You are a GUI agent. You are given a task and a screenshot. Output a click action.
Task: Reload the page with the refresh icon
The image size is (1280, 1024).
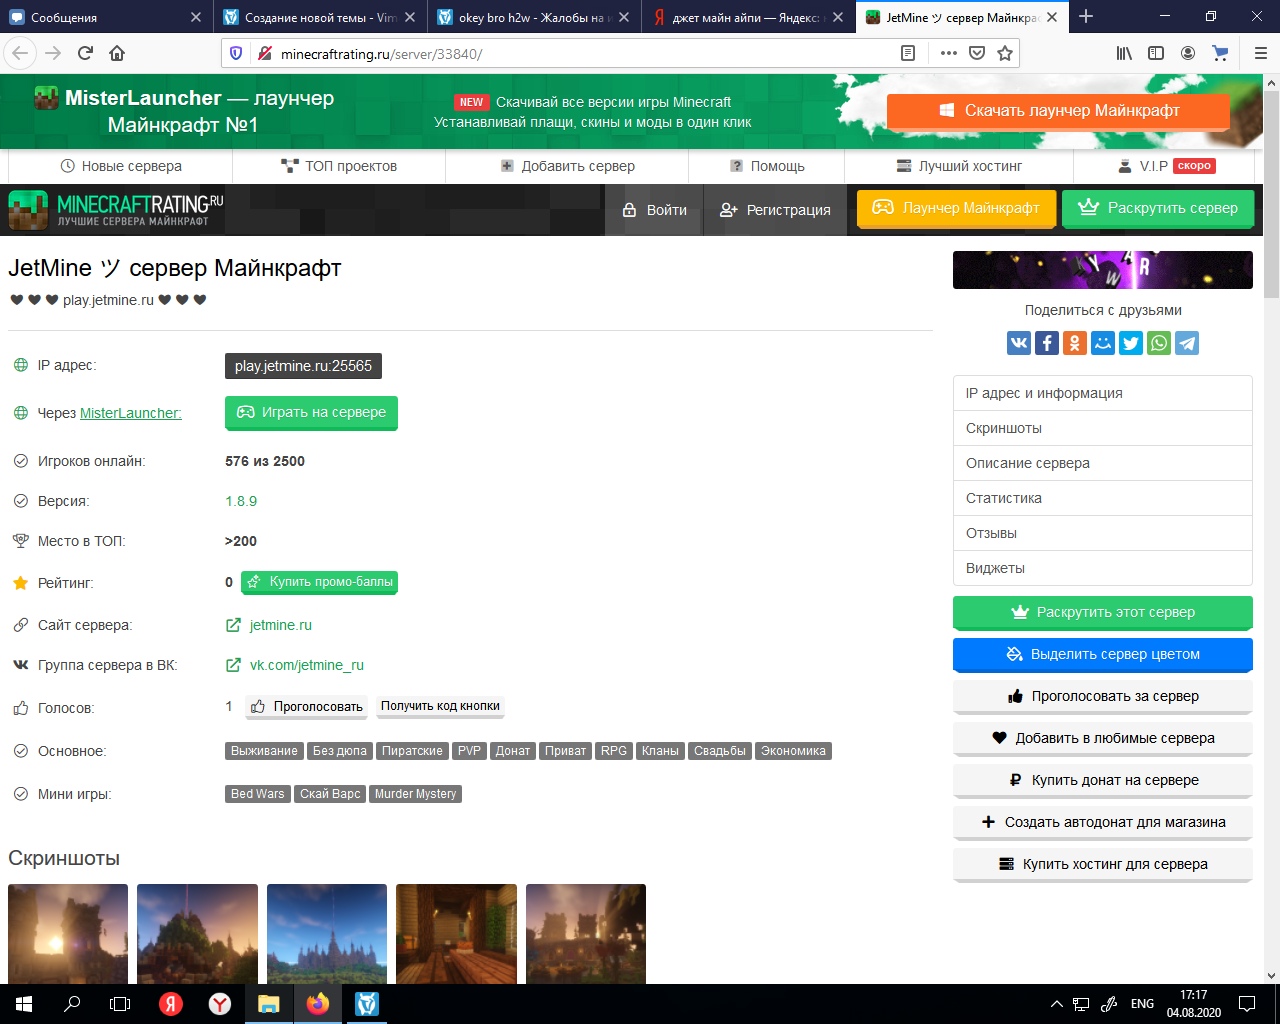coord(85,53)
